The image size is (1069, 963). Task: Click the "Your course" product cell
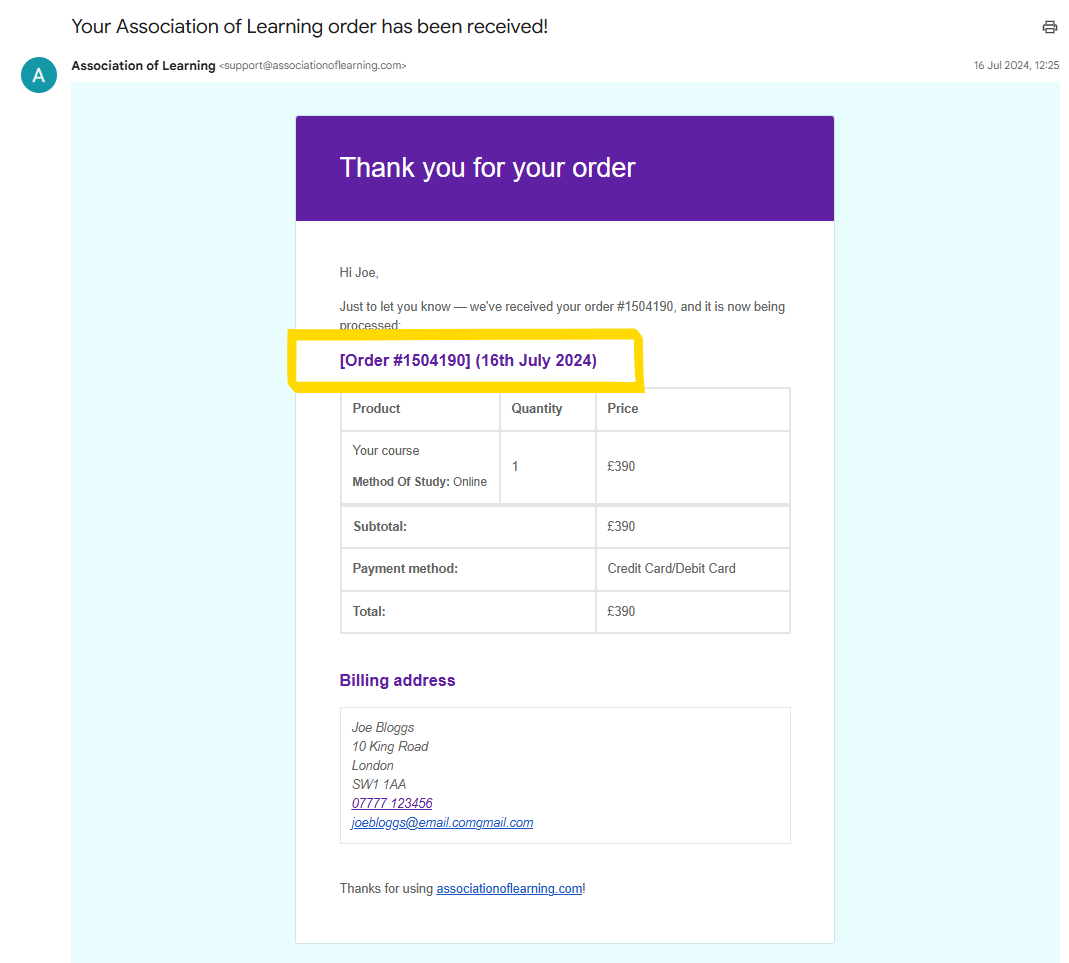coord(386,451)
